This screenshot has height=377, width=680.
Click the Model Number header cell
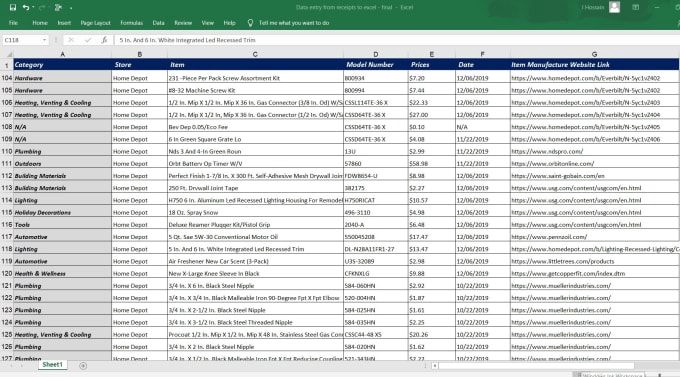pyautogui.click(x=376, y=65)
